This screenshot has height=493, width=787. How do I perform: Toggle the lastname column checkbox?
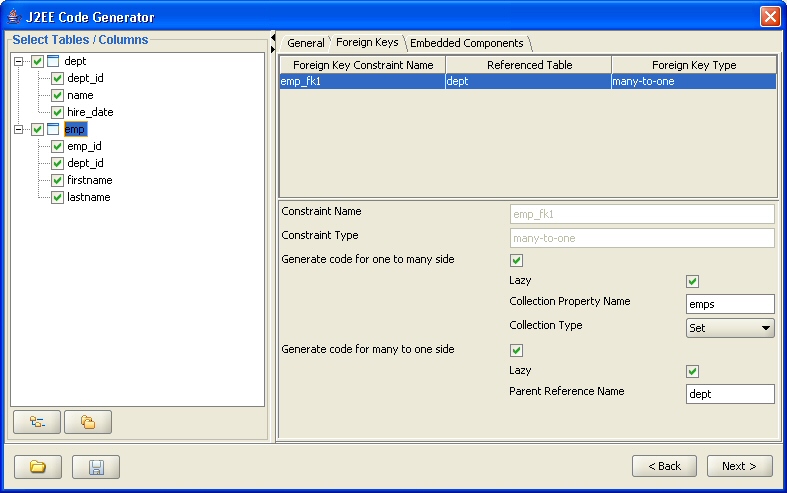[x=58, y=197]
